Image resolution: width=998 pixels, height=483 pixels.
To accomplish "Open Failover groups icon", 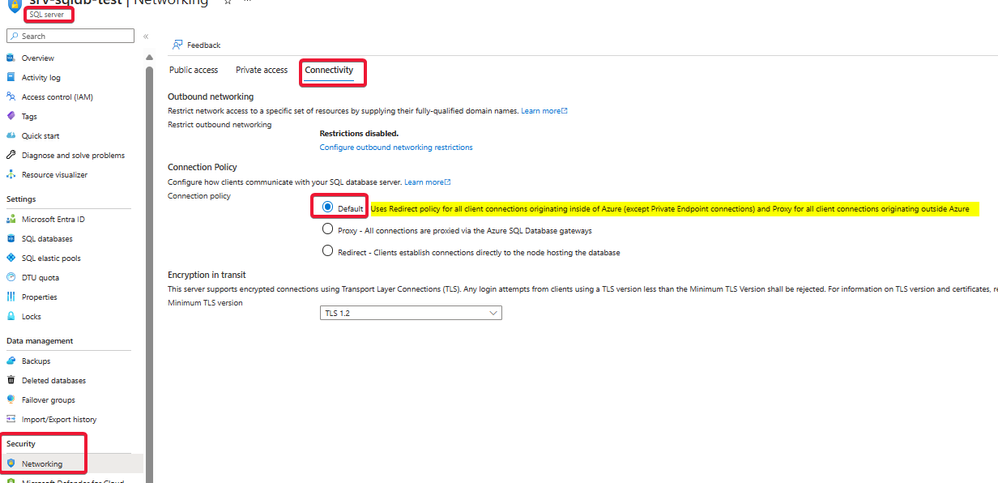I will click(10, 400).
